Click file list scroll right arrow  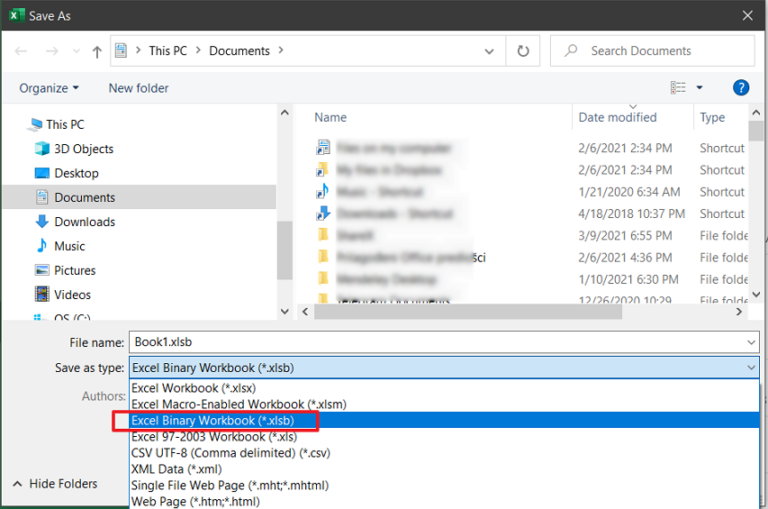pos(739,312)
